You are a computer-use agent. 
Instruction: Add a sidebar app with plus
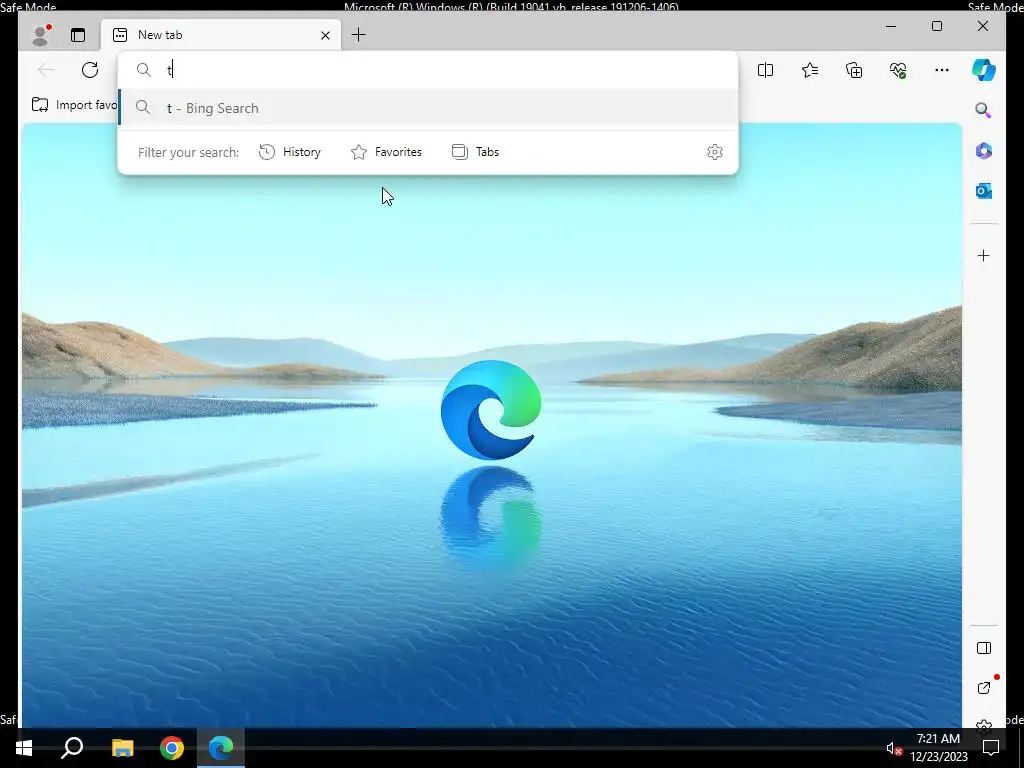984,255
